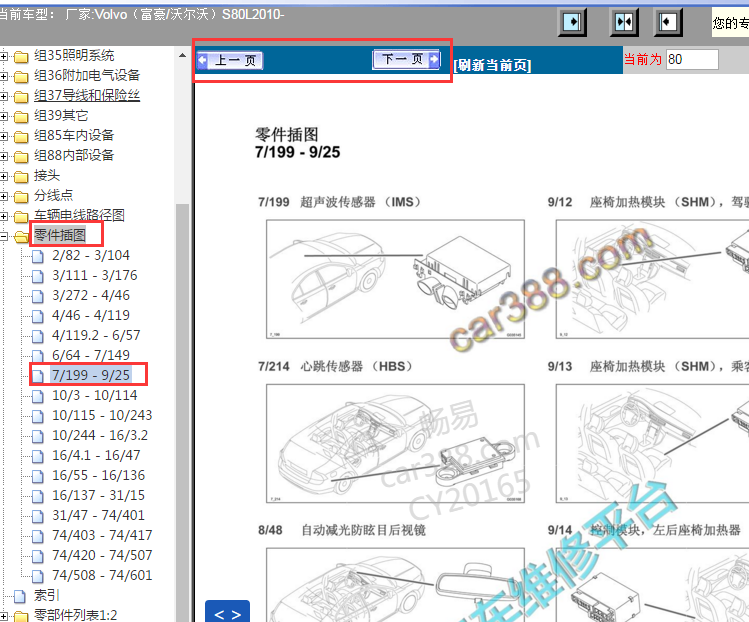
Task: Click page icon beside 10/115 - 10/243
Action: [38, 417]
